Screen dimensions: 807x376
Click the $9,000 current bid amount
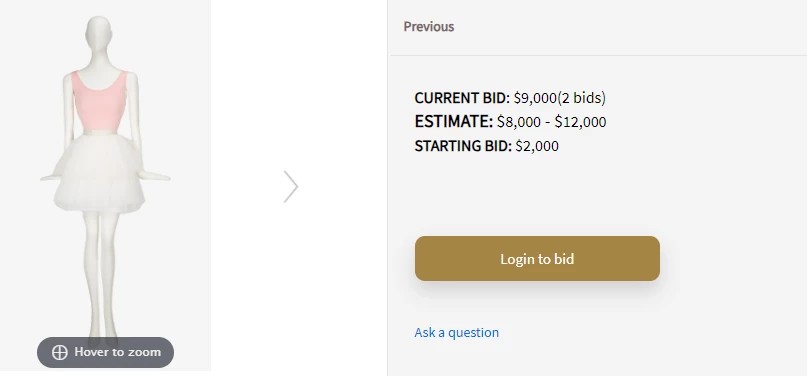tap(535, 98)
